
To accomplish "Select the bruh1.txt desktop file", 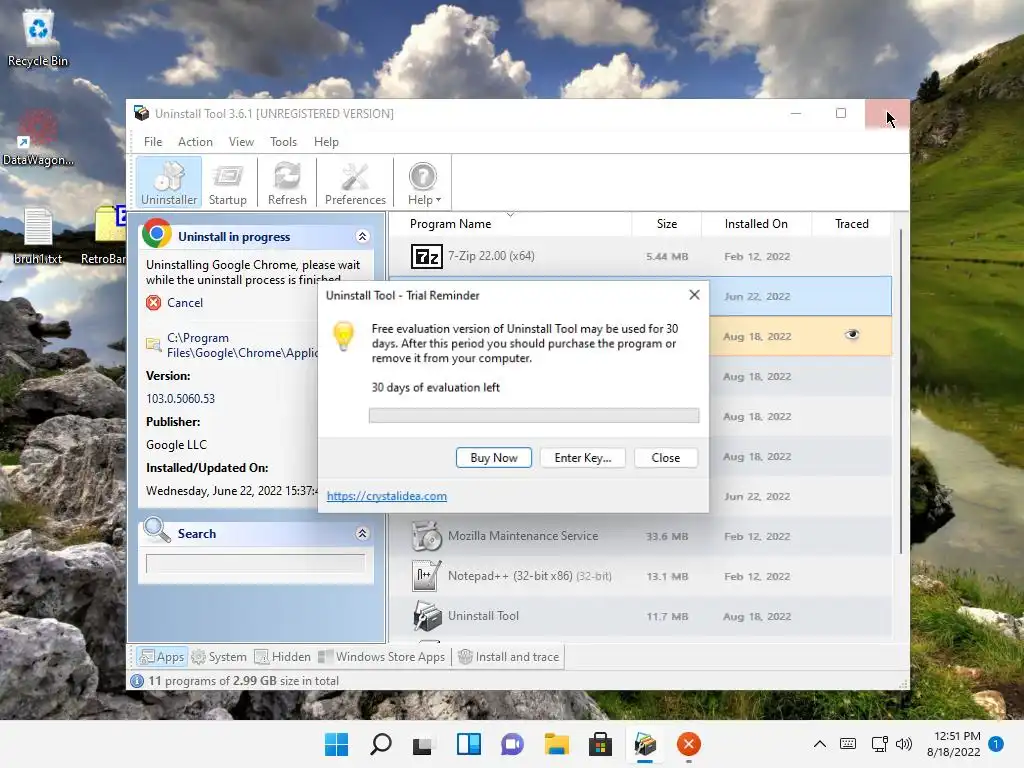I will pyautogui.click(x=38, y=236).
